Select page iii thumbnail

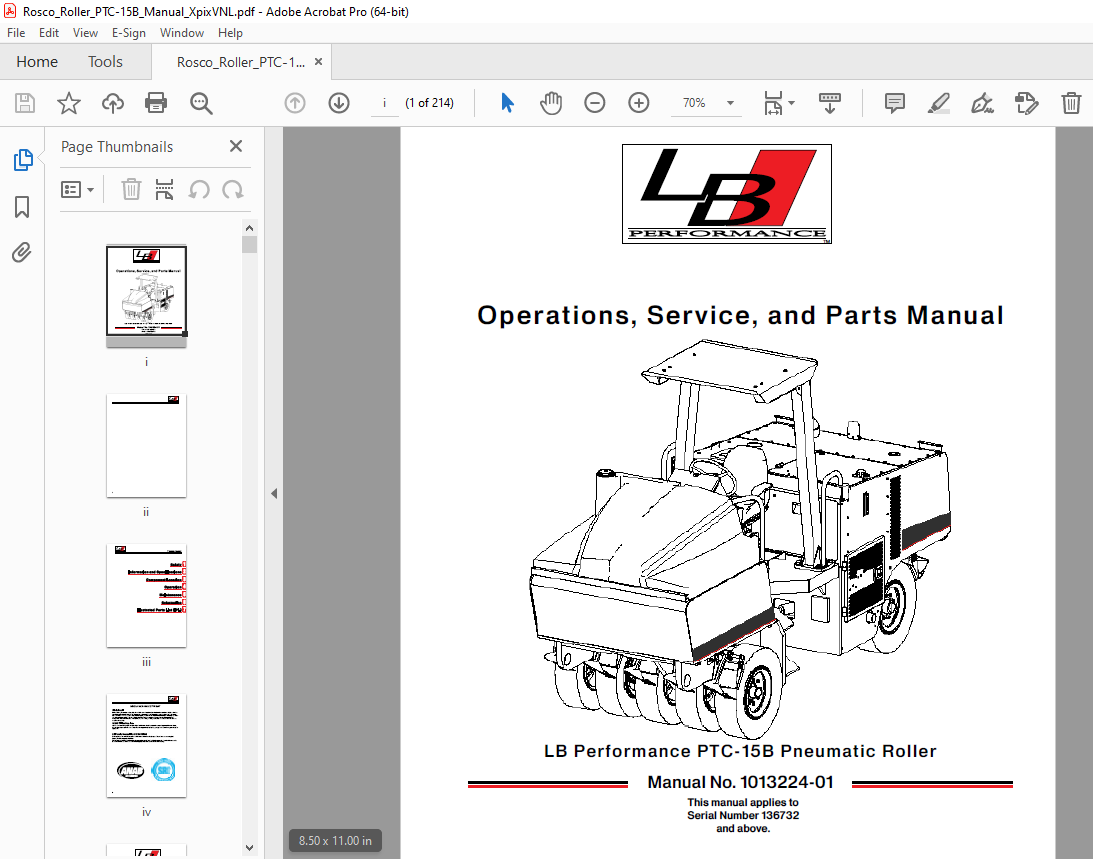click(146, 595)
